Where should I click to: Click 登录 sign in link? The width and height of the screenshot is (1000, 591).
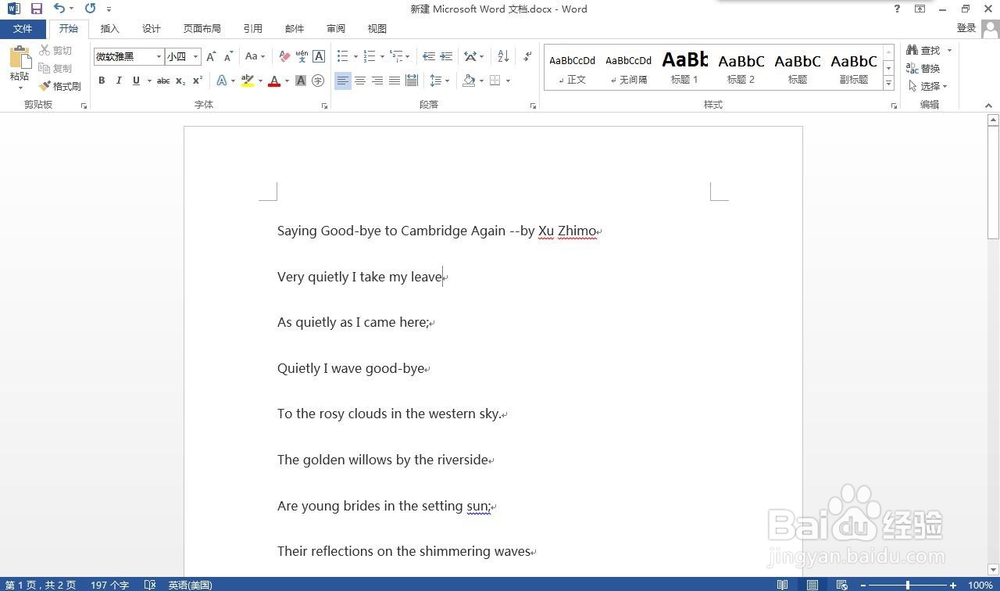pyautogui.click(x=966, y=28)
